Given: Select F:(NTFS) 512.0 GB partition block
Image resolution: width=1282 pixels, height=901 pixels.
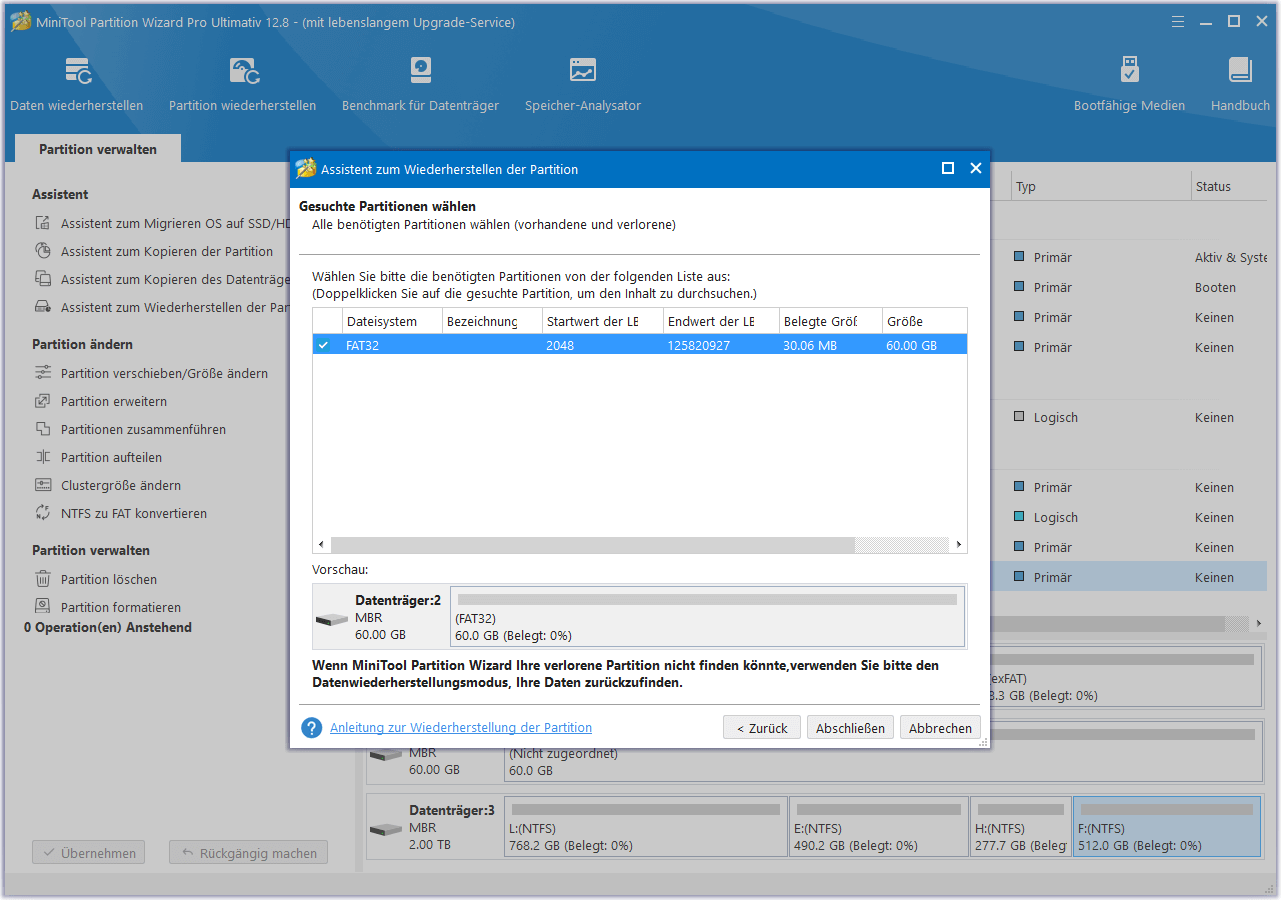Looking at the screenshot, I should [x=1167, y=826].
